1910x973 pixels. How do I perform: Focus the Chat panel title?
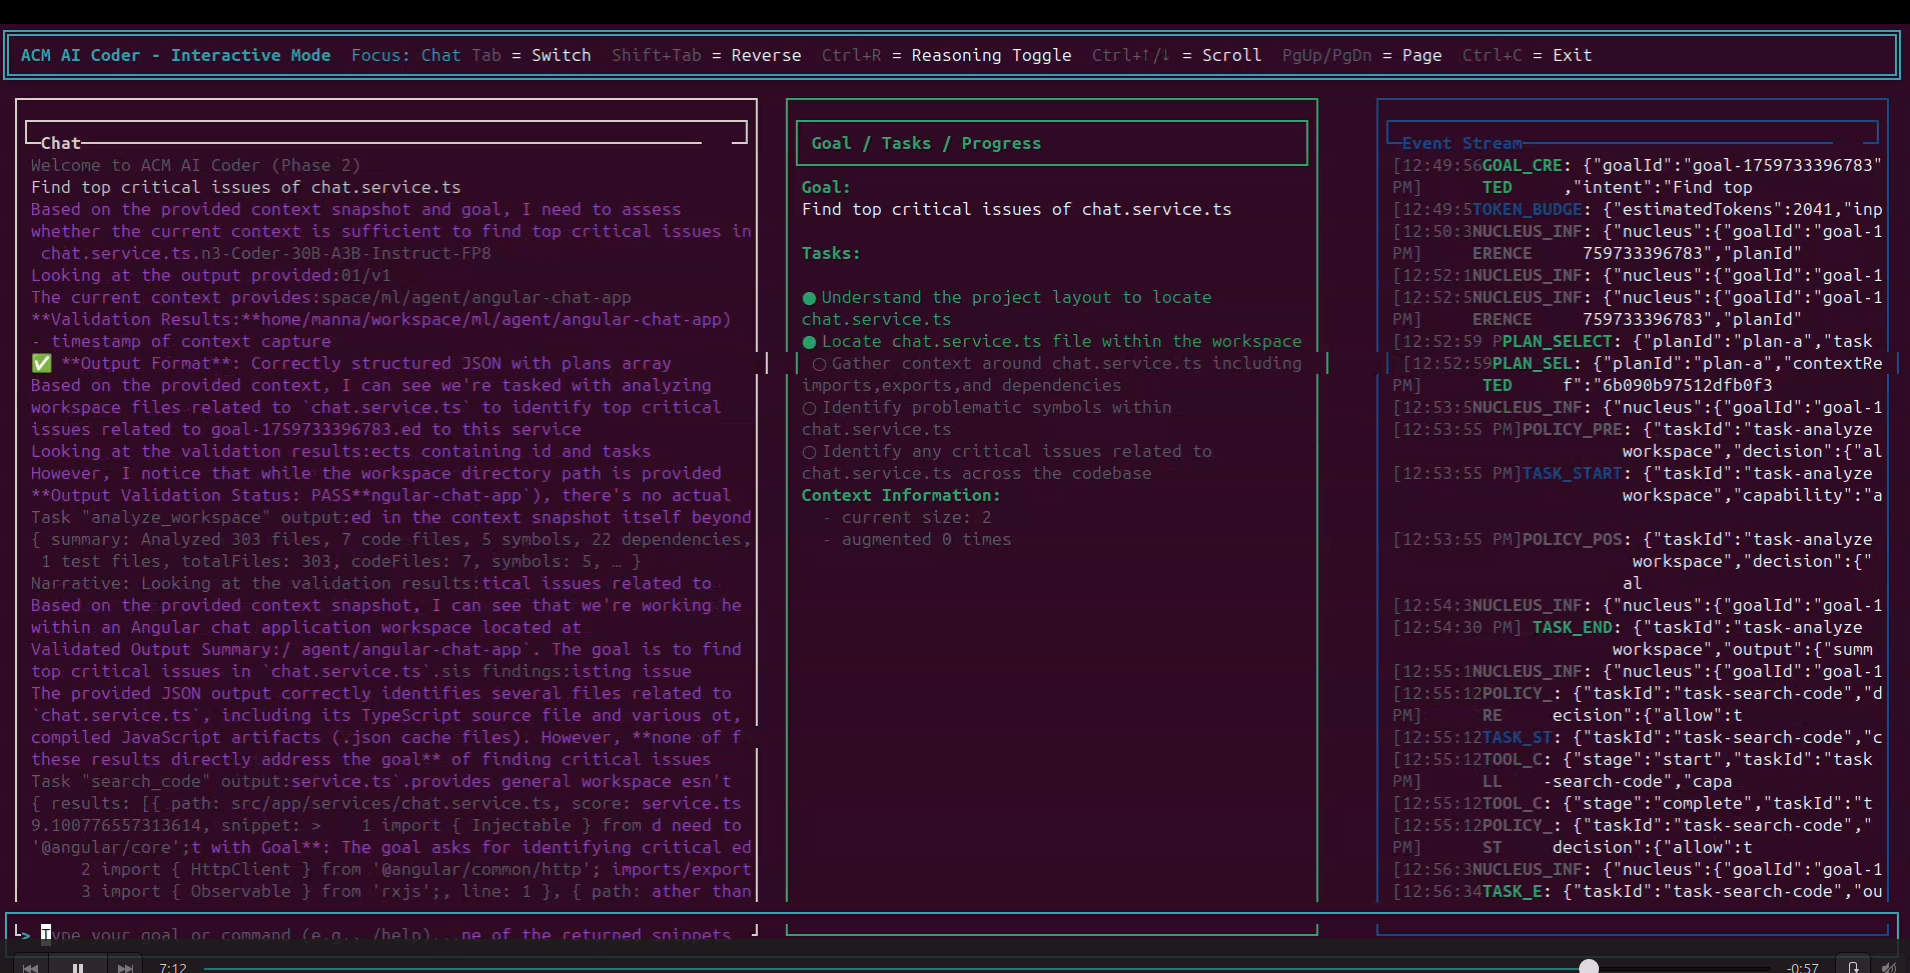pyautogui.click(x=60, y=143)
